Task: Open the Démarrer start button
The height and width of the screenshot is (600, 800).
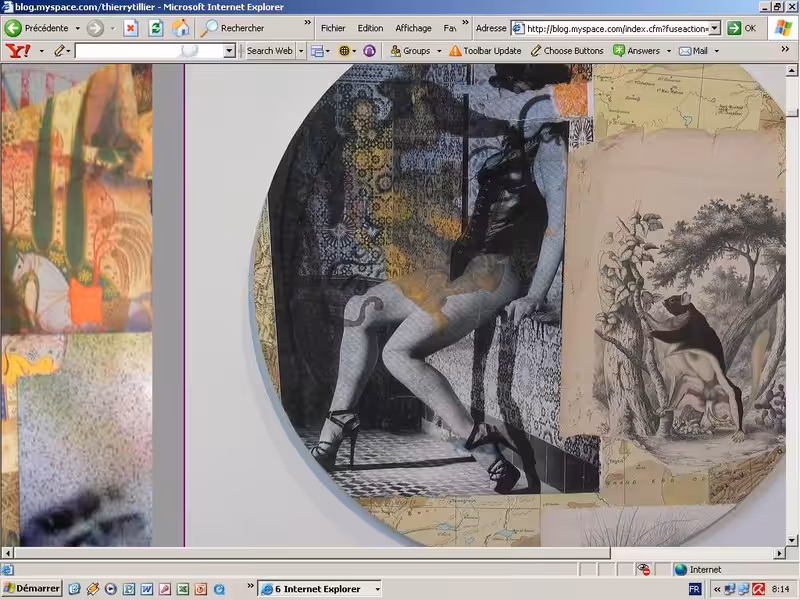Action: tap(32, 589)
